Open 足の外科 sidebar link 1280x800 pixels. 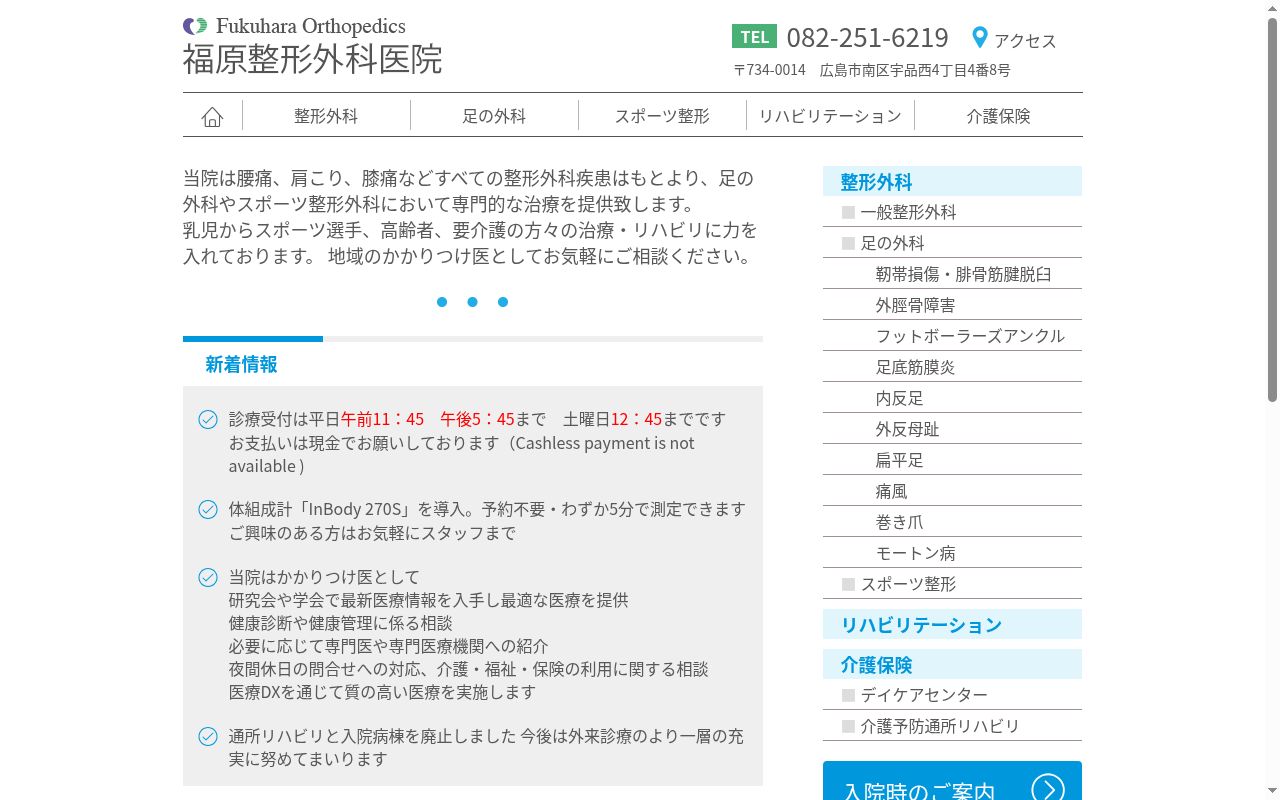pos(952,243)
